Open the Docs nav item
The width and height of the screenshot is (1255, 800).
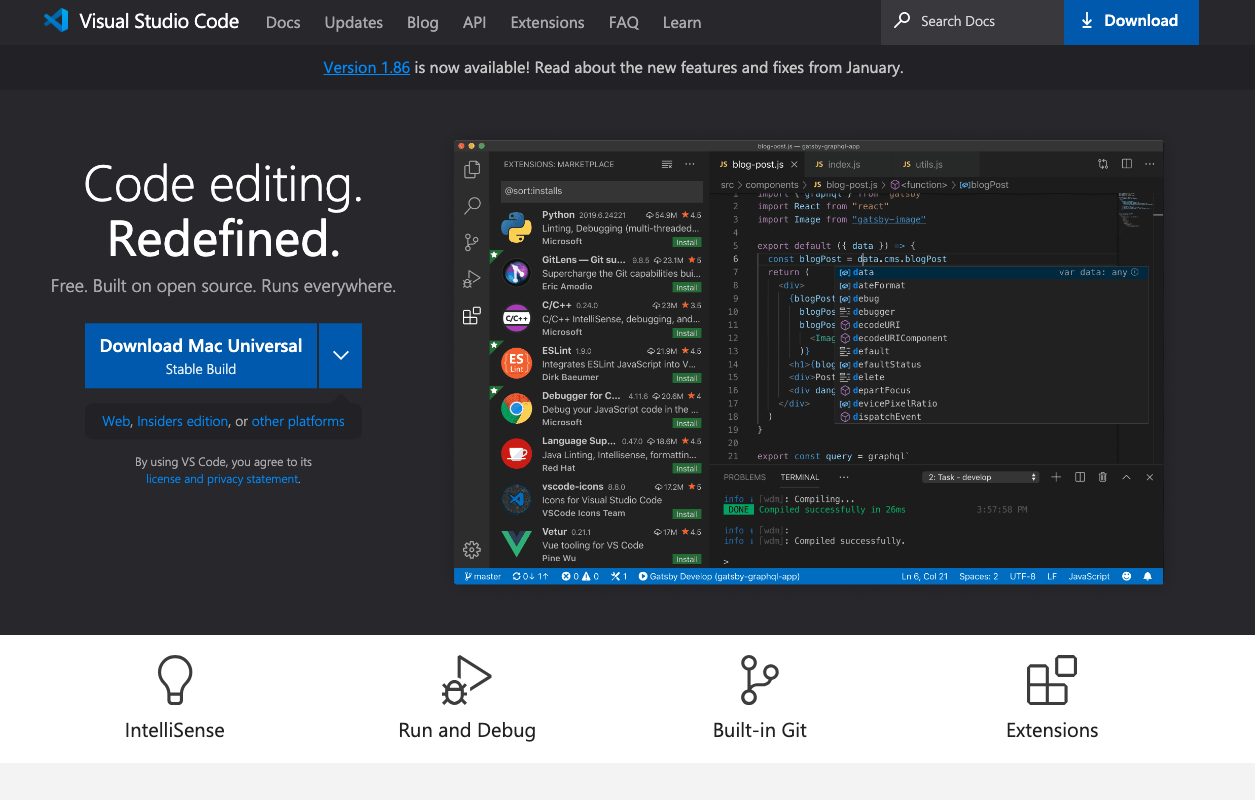[x=283, y=22]
